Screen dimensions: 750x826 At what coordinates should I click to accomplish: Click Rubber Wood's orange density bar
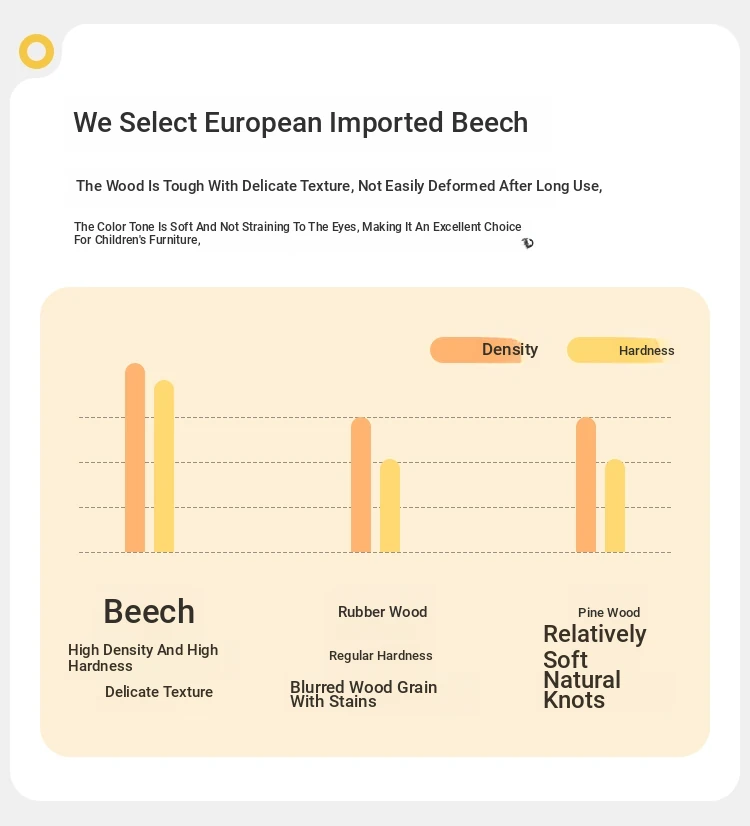(x=361, y=485)
